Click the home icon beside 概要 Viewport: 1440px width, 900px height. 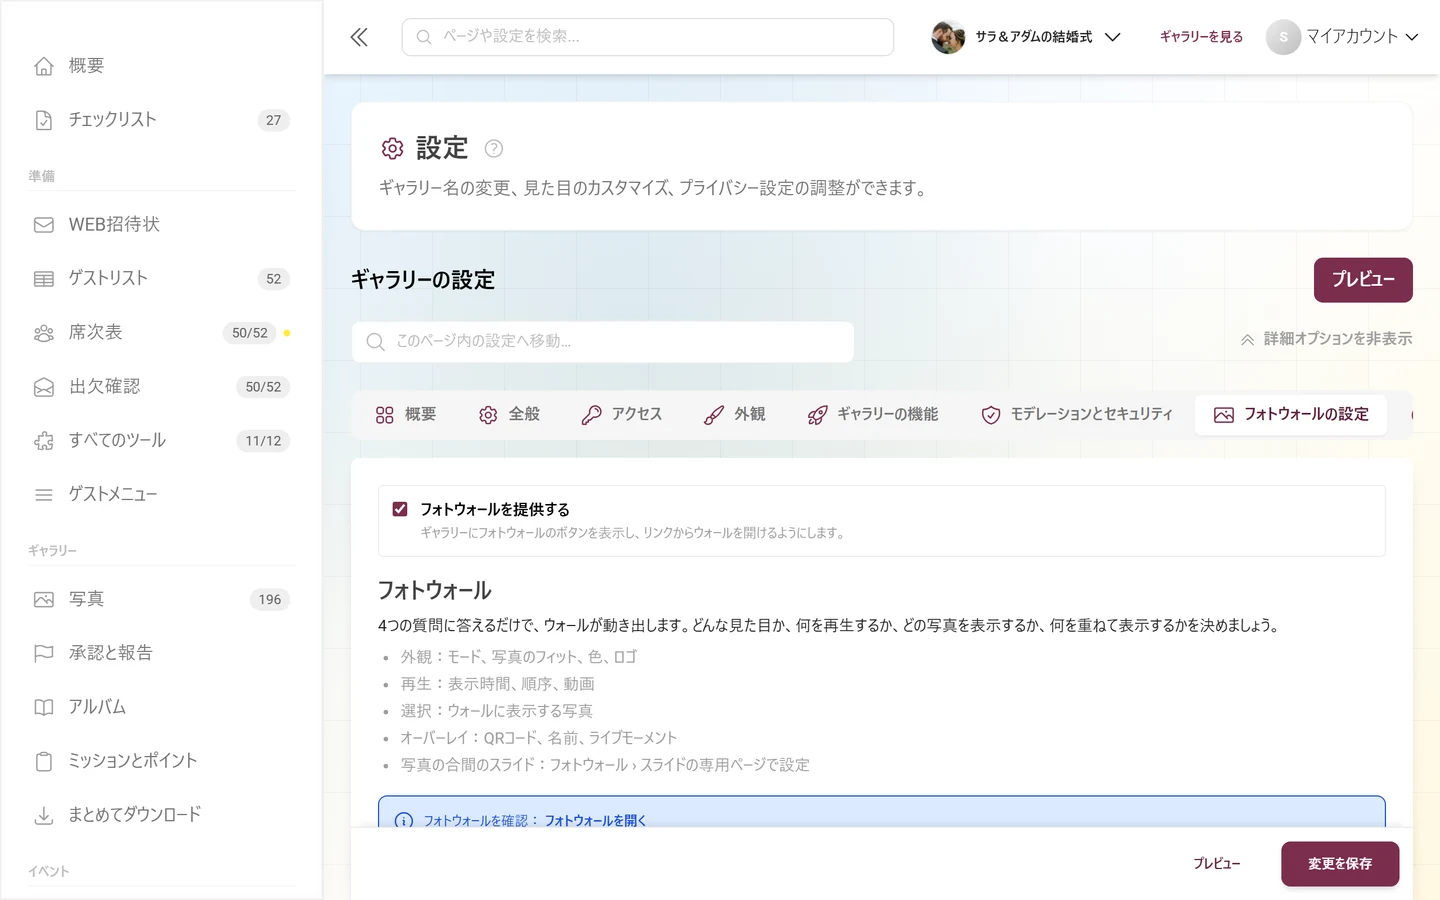click(44, 66)
